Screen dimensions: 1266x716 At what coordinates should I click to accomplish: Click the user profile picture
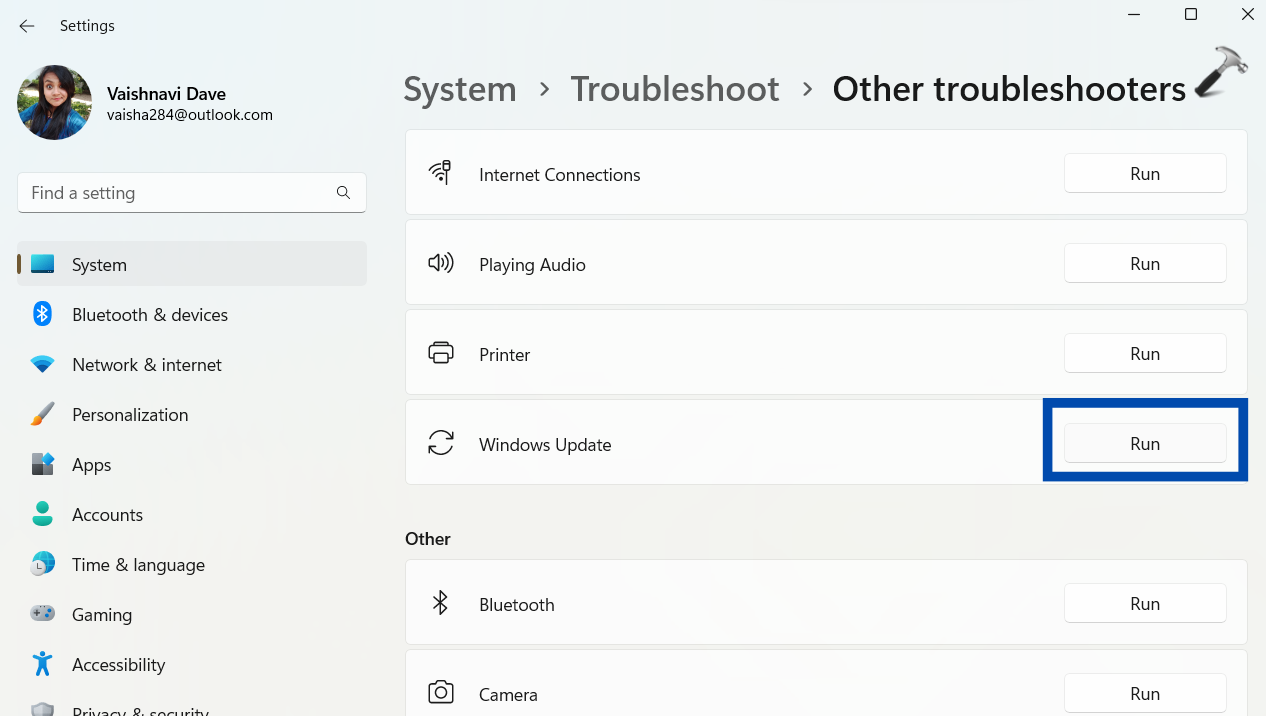tap(54, 102)
